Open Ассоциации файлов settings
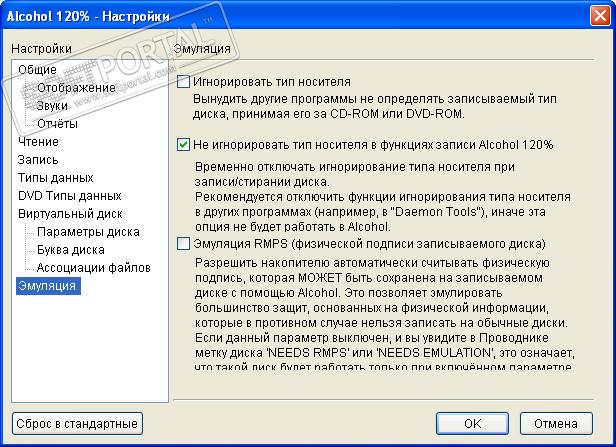The height and width of the screenshot is (447, 616). point(94,268)
